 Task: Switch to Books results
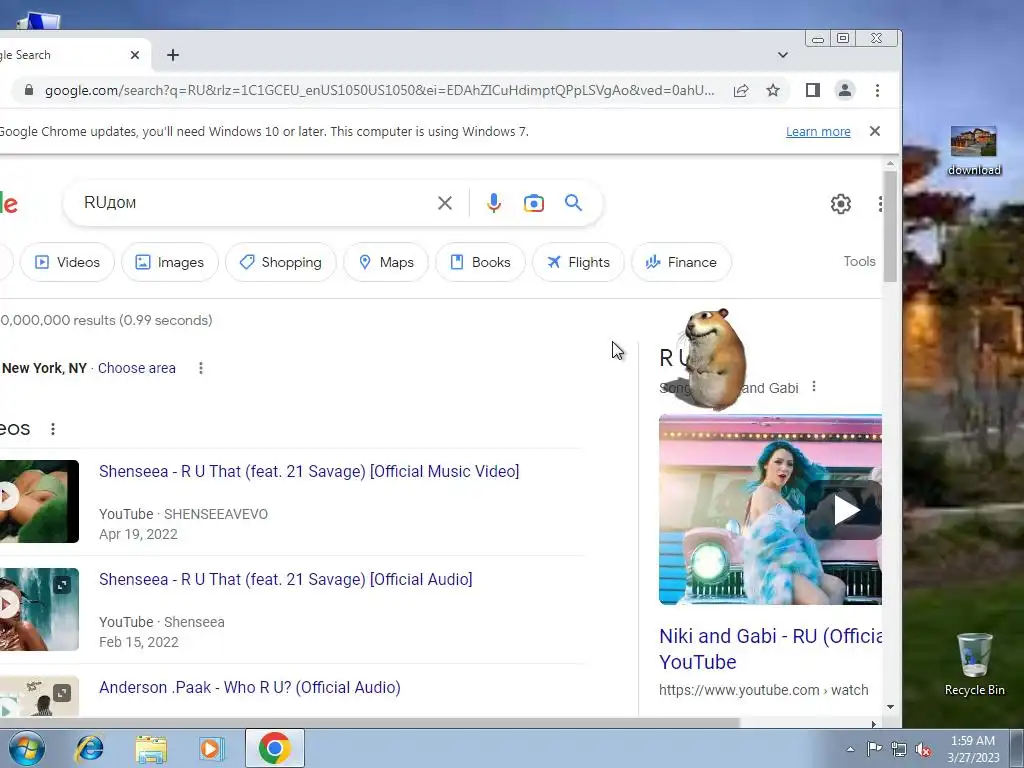[x=480, y=263]
